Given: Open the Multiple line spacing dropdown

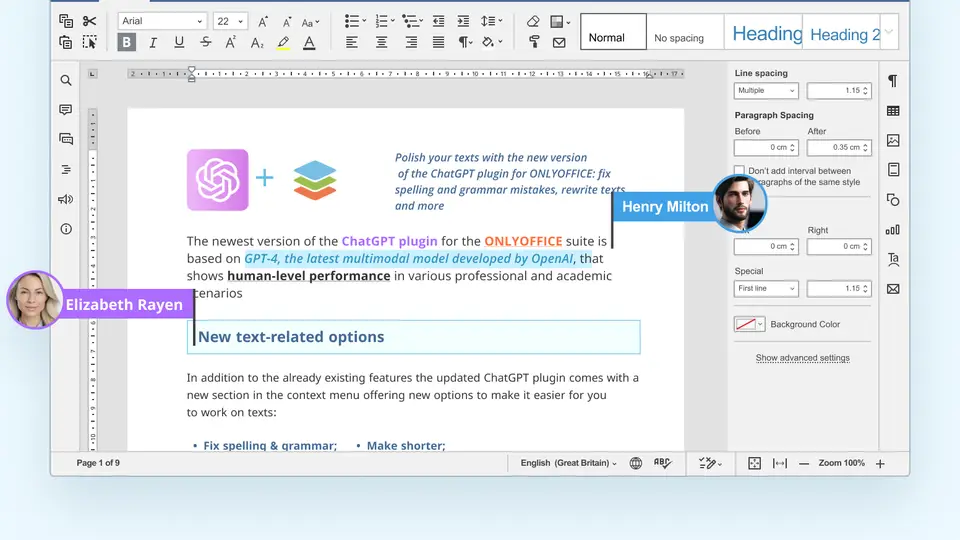Looking at the screenshot, I should [766, 91].
